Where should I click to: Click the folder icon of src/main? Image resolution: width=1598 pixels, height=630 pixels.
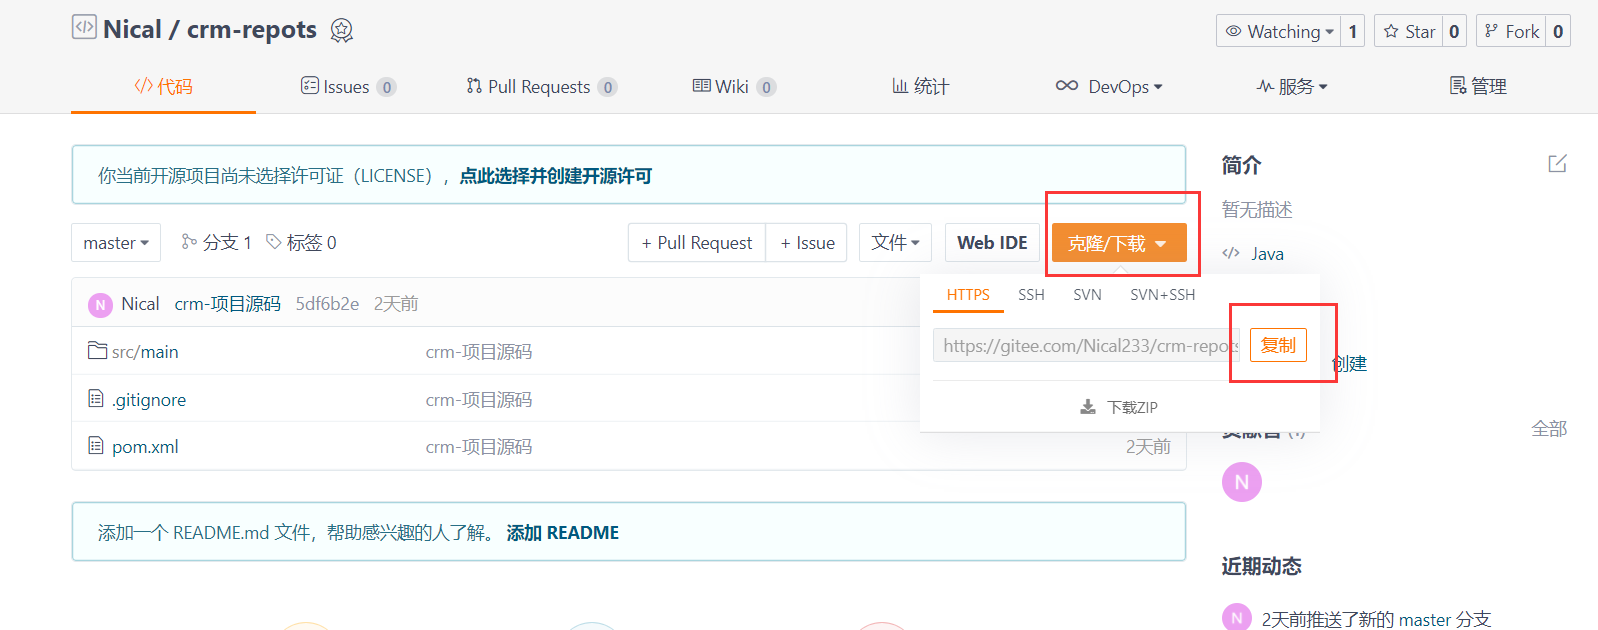tap(97, 350)
